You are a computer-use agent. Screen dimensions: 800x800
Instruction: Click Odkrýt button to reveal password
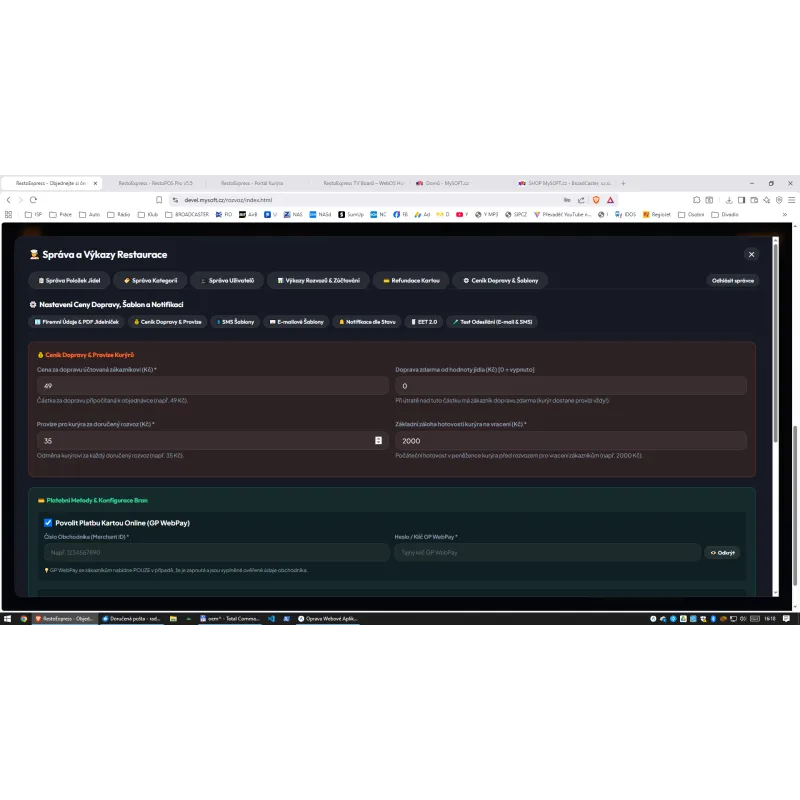click(x=722, y=553)
